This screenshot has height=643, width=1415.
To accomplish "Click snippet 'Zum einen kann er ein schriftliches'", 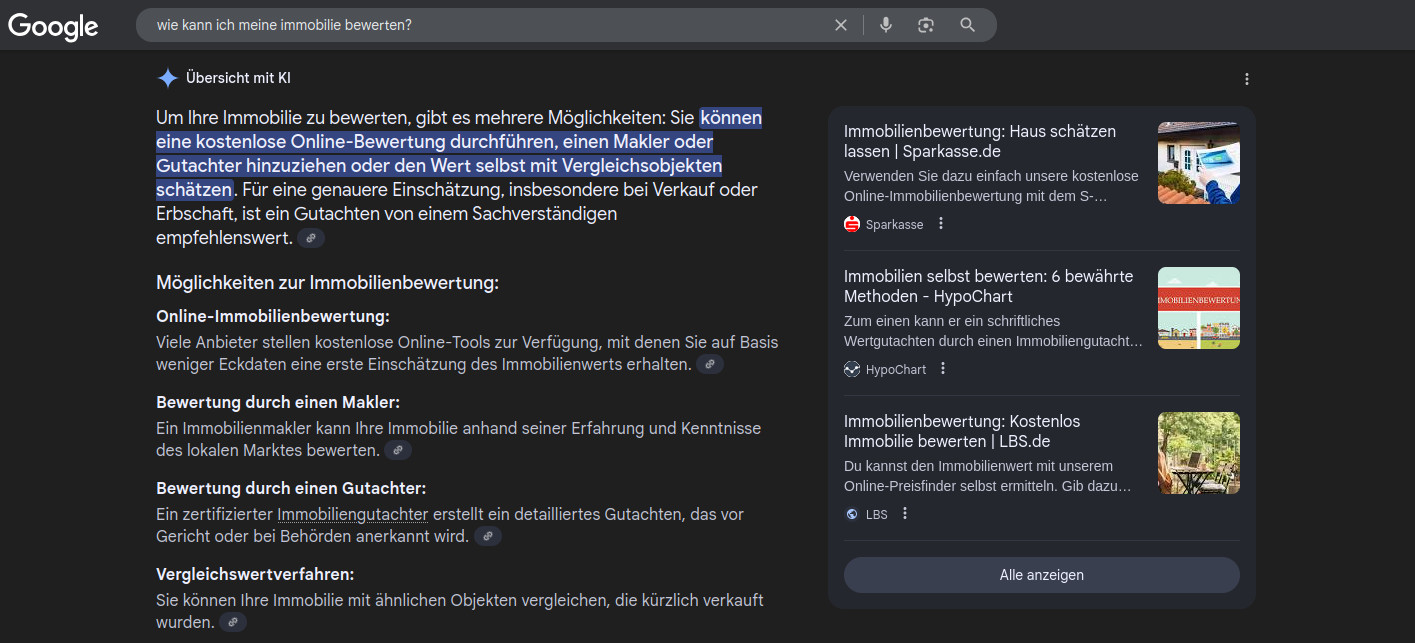I will coord(952,321).
